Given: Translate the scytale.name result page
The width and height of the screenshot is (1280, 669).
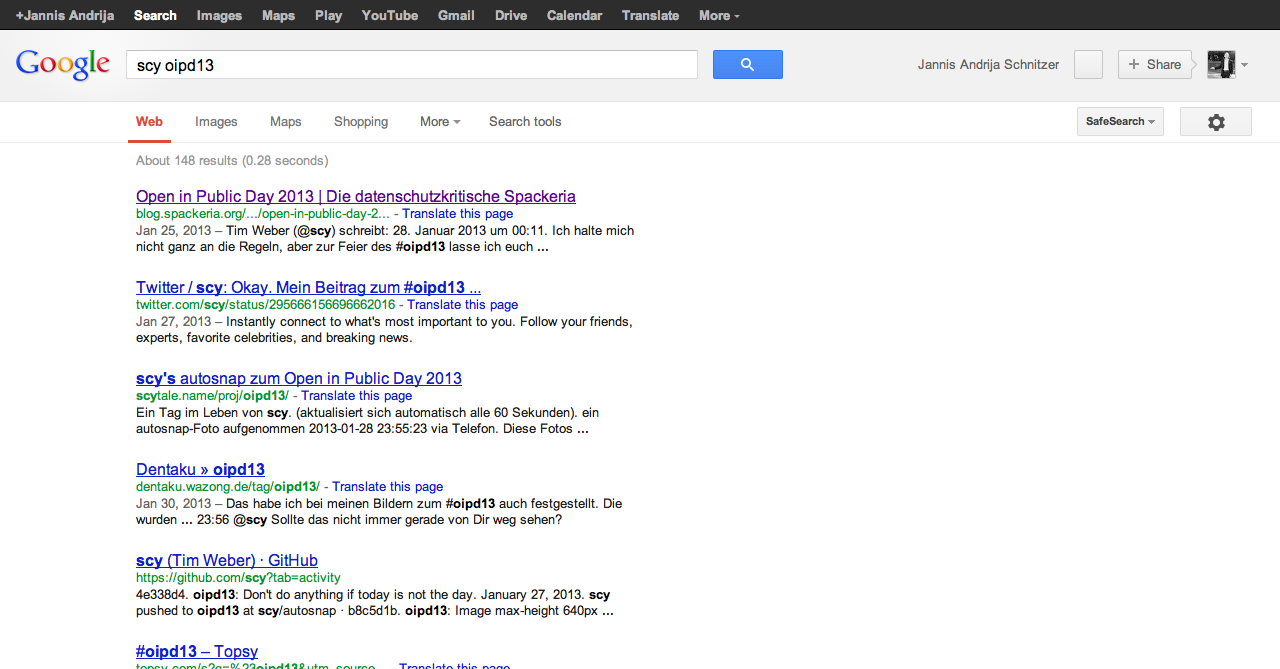Looking at the screenshot, I should click(357, 395).
